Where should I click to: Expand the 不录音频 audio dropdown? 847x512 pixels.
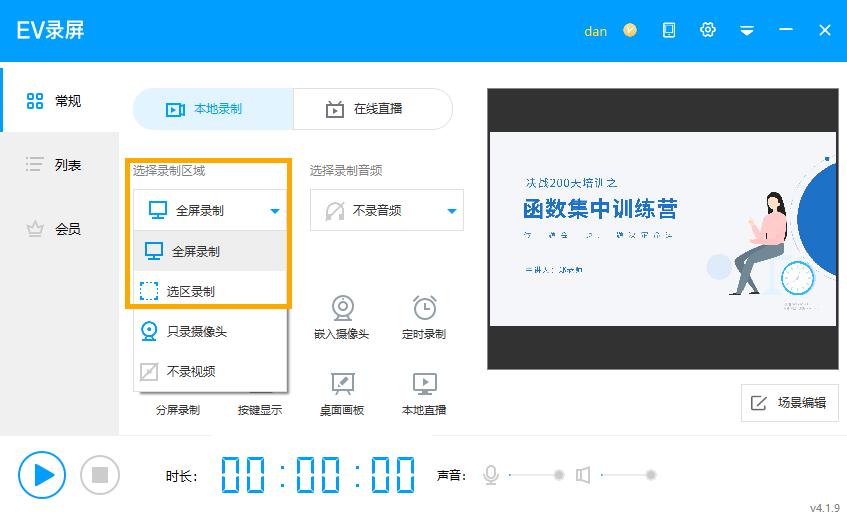[x=387, y=210]
